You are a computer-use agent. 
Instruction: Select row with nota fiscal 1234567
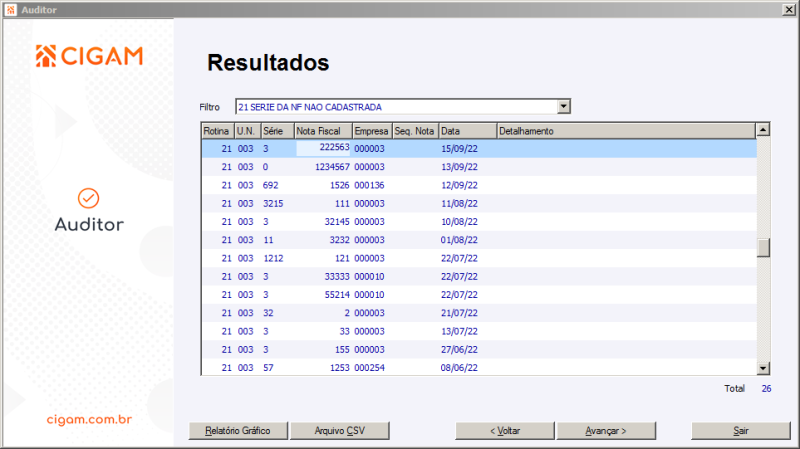(x=479, y=167)
